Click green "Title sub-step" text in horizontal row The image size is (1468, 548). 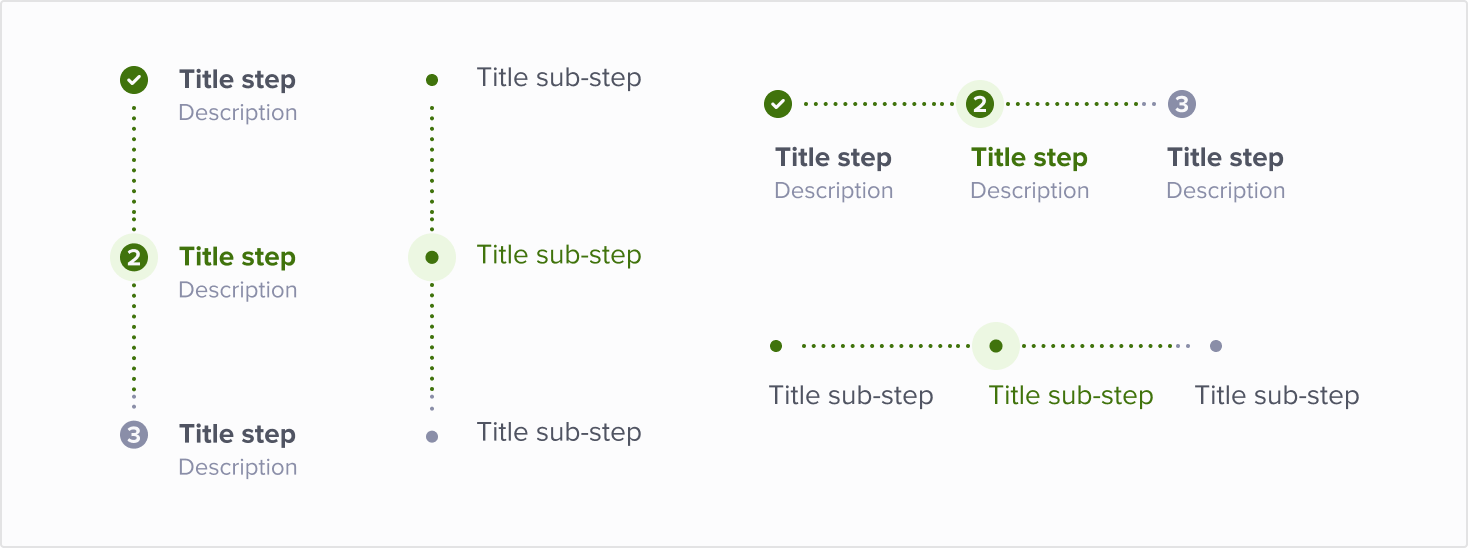[x=1071, y=396]
